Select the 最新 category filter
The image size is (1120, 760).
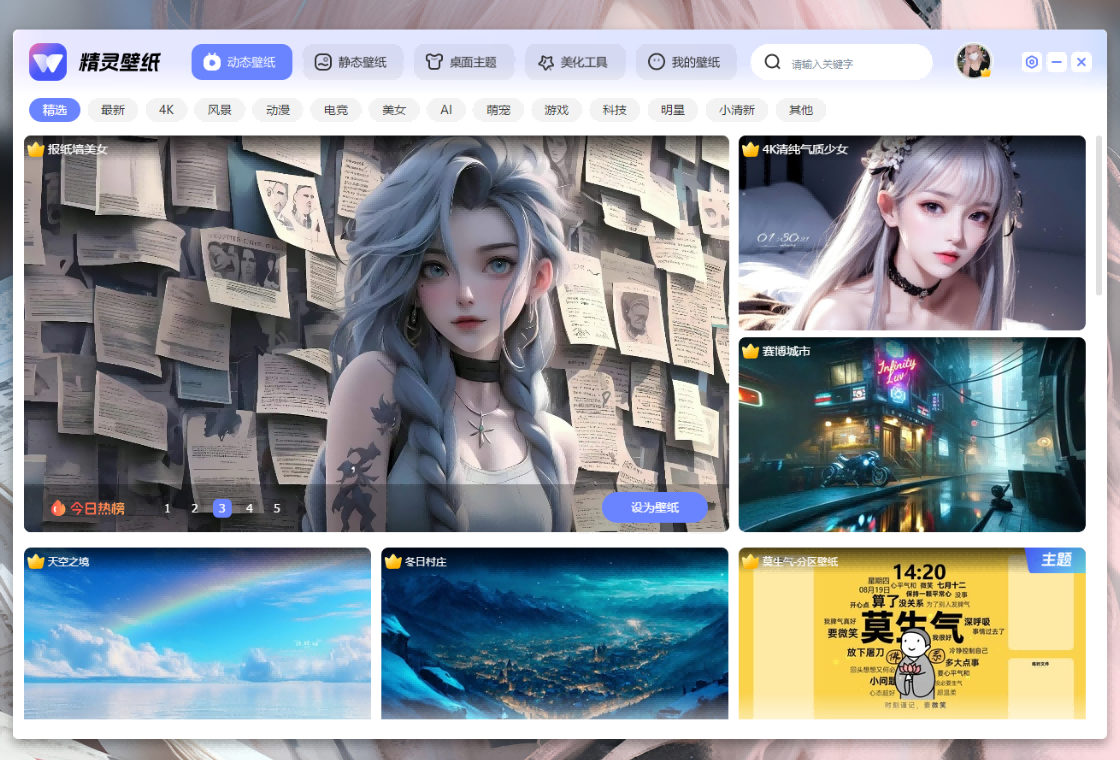point(113,110)
